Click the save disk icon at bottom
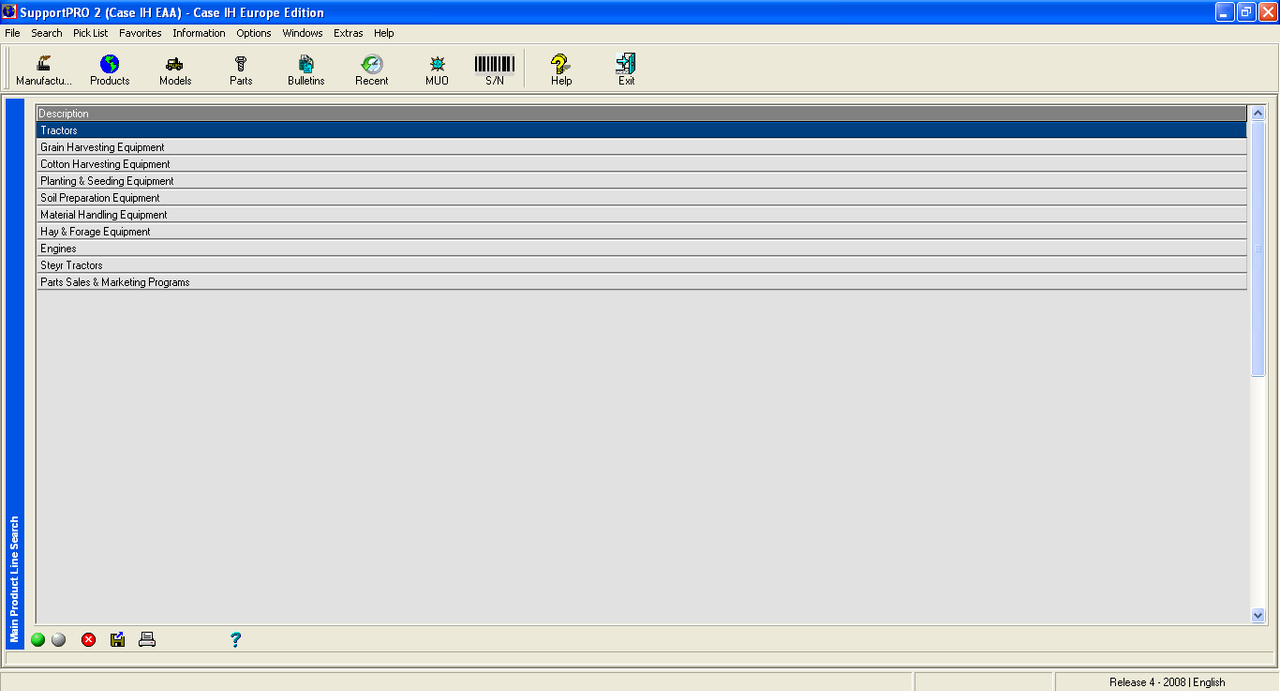This screenshot has height=691, width=1280. [x=117, y=640]
